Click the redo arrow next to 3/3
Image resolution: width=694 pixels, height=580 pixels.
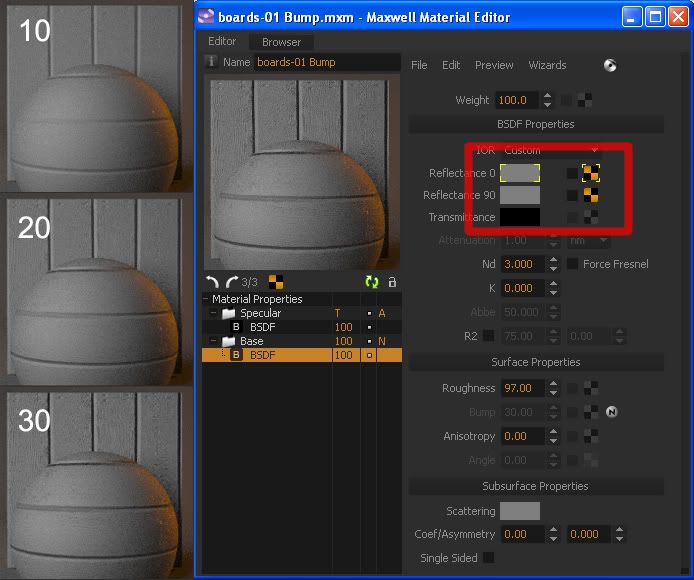tap(232, 282)
